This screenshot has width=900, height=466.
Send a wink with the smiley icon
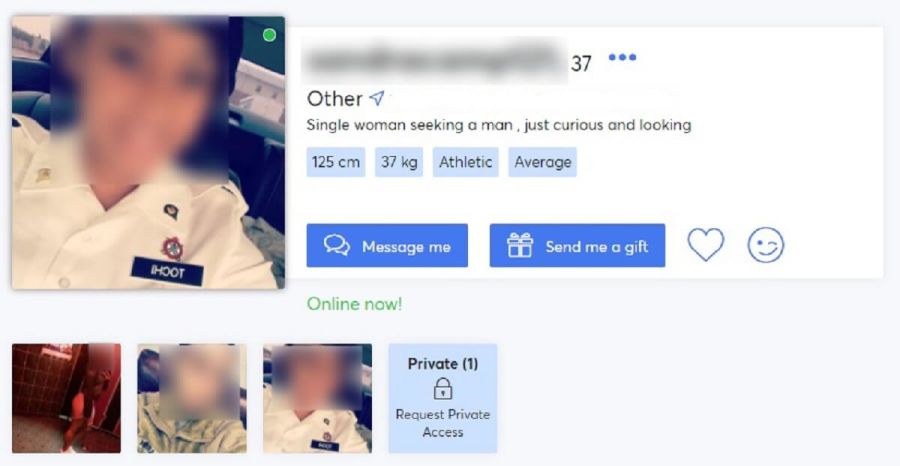tap(766, 245)
